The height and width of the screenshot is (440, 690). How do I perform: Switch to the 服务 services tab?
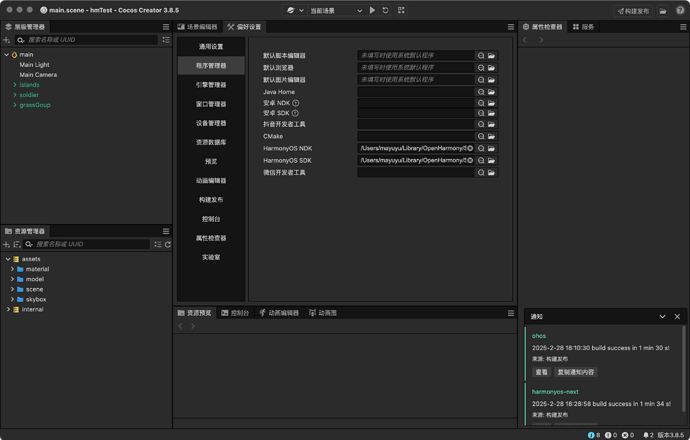click(584, 27)
